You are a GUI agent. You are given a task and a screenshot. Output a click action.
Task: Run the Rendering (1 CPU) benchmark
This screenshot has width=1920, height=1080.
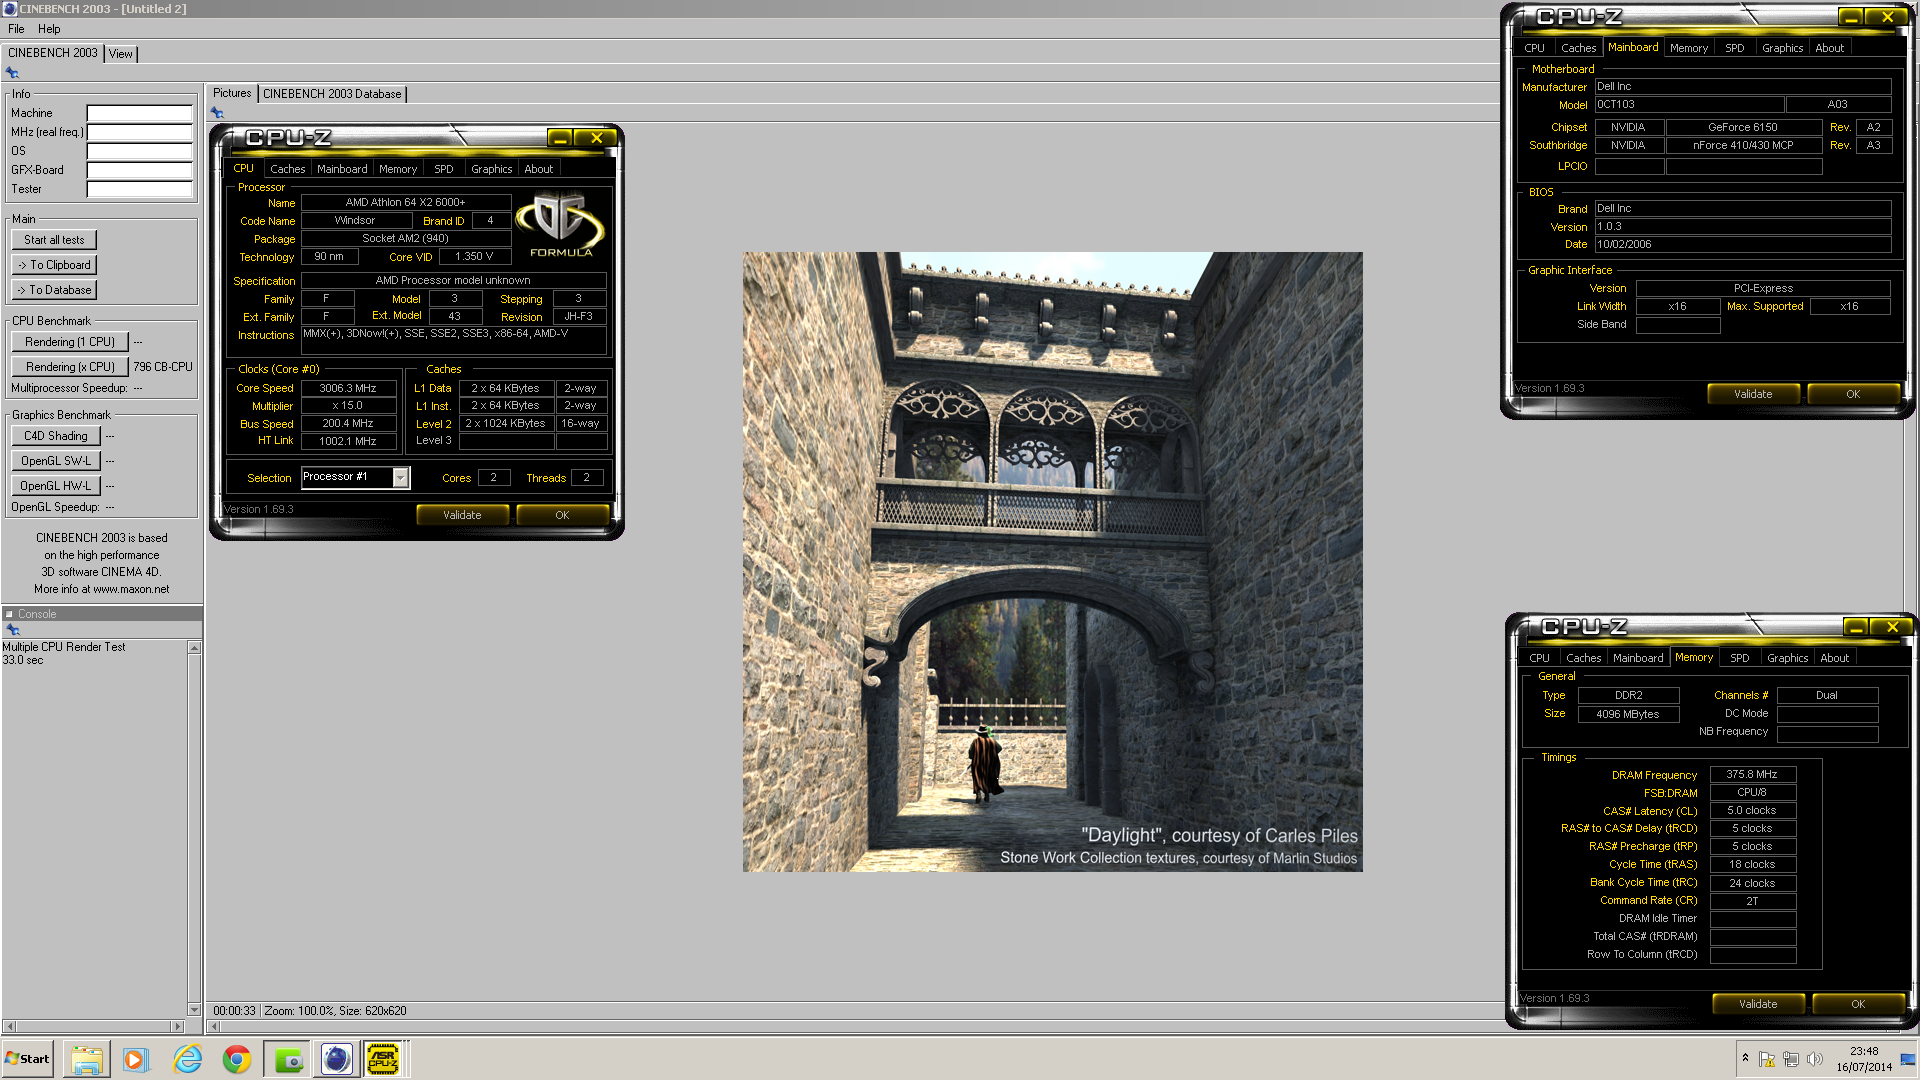(70, 342)
